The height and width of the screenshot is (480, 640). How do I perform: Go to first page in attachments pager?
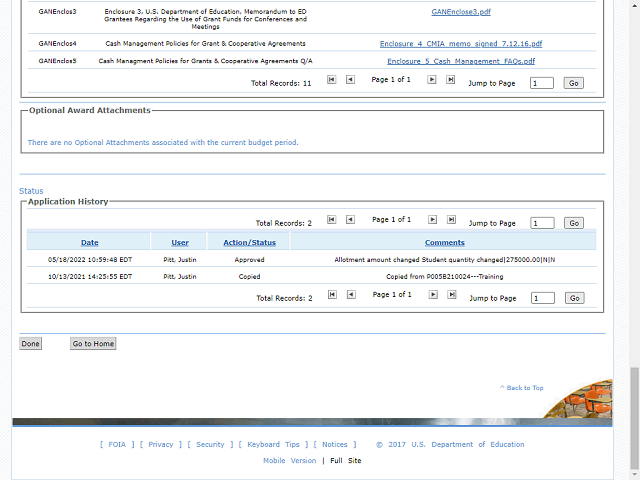pos(331,80)
